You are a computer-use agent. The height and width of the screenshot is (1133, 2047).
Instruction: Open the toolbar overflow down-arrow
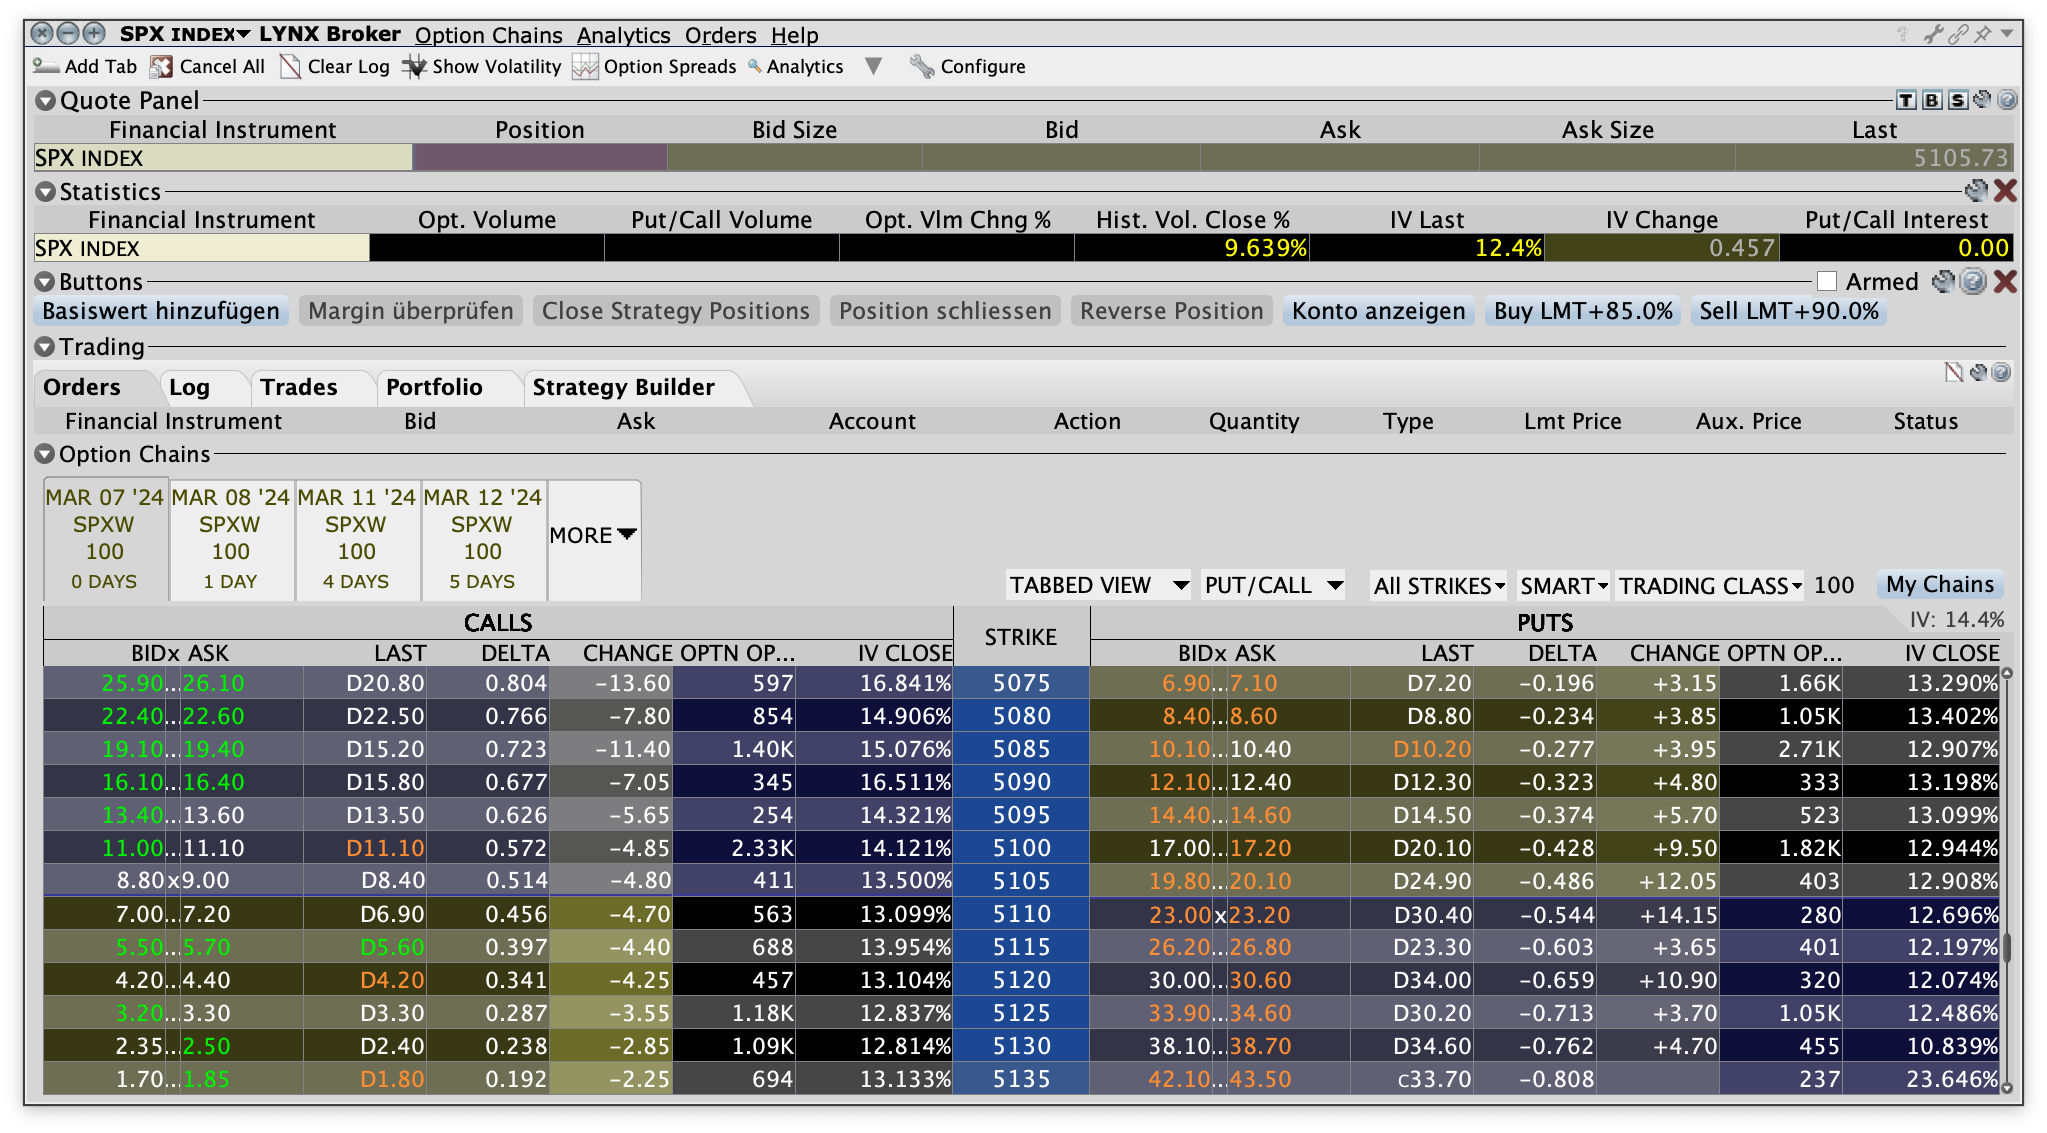tap(873, 66)
